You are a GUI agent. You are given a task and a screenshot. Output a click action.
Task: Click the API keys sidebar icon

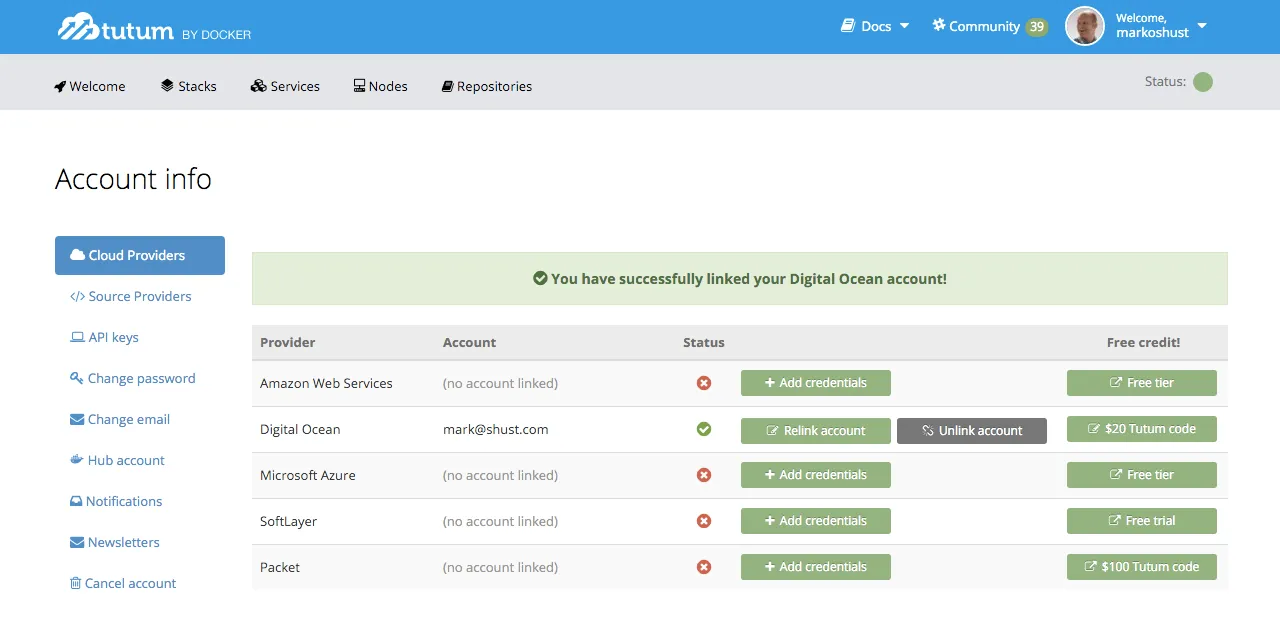coord(77,337)
